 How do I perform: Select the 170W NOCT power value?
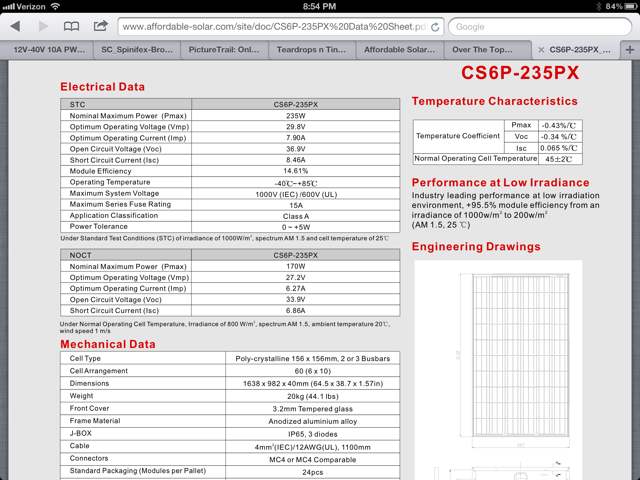pos(296,267)
